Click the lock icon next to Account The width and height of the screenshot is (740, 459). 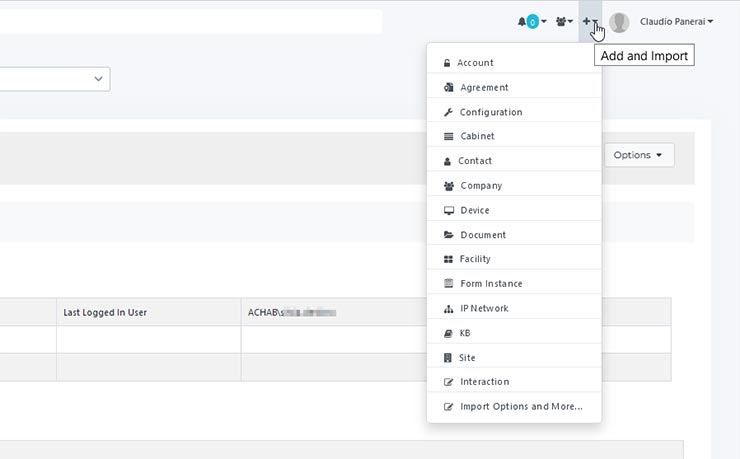[447, 63]
